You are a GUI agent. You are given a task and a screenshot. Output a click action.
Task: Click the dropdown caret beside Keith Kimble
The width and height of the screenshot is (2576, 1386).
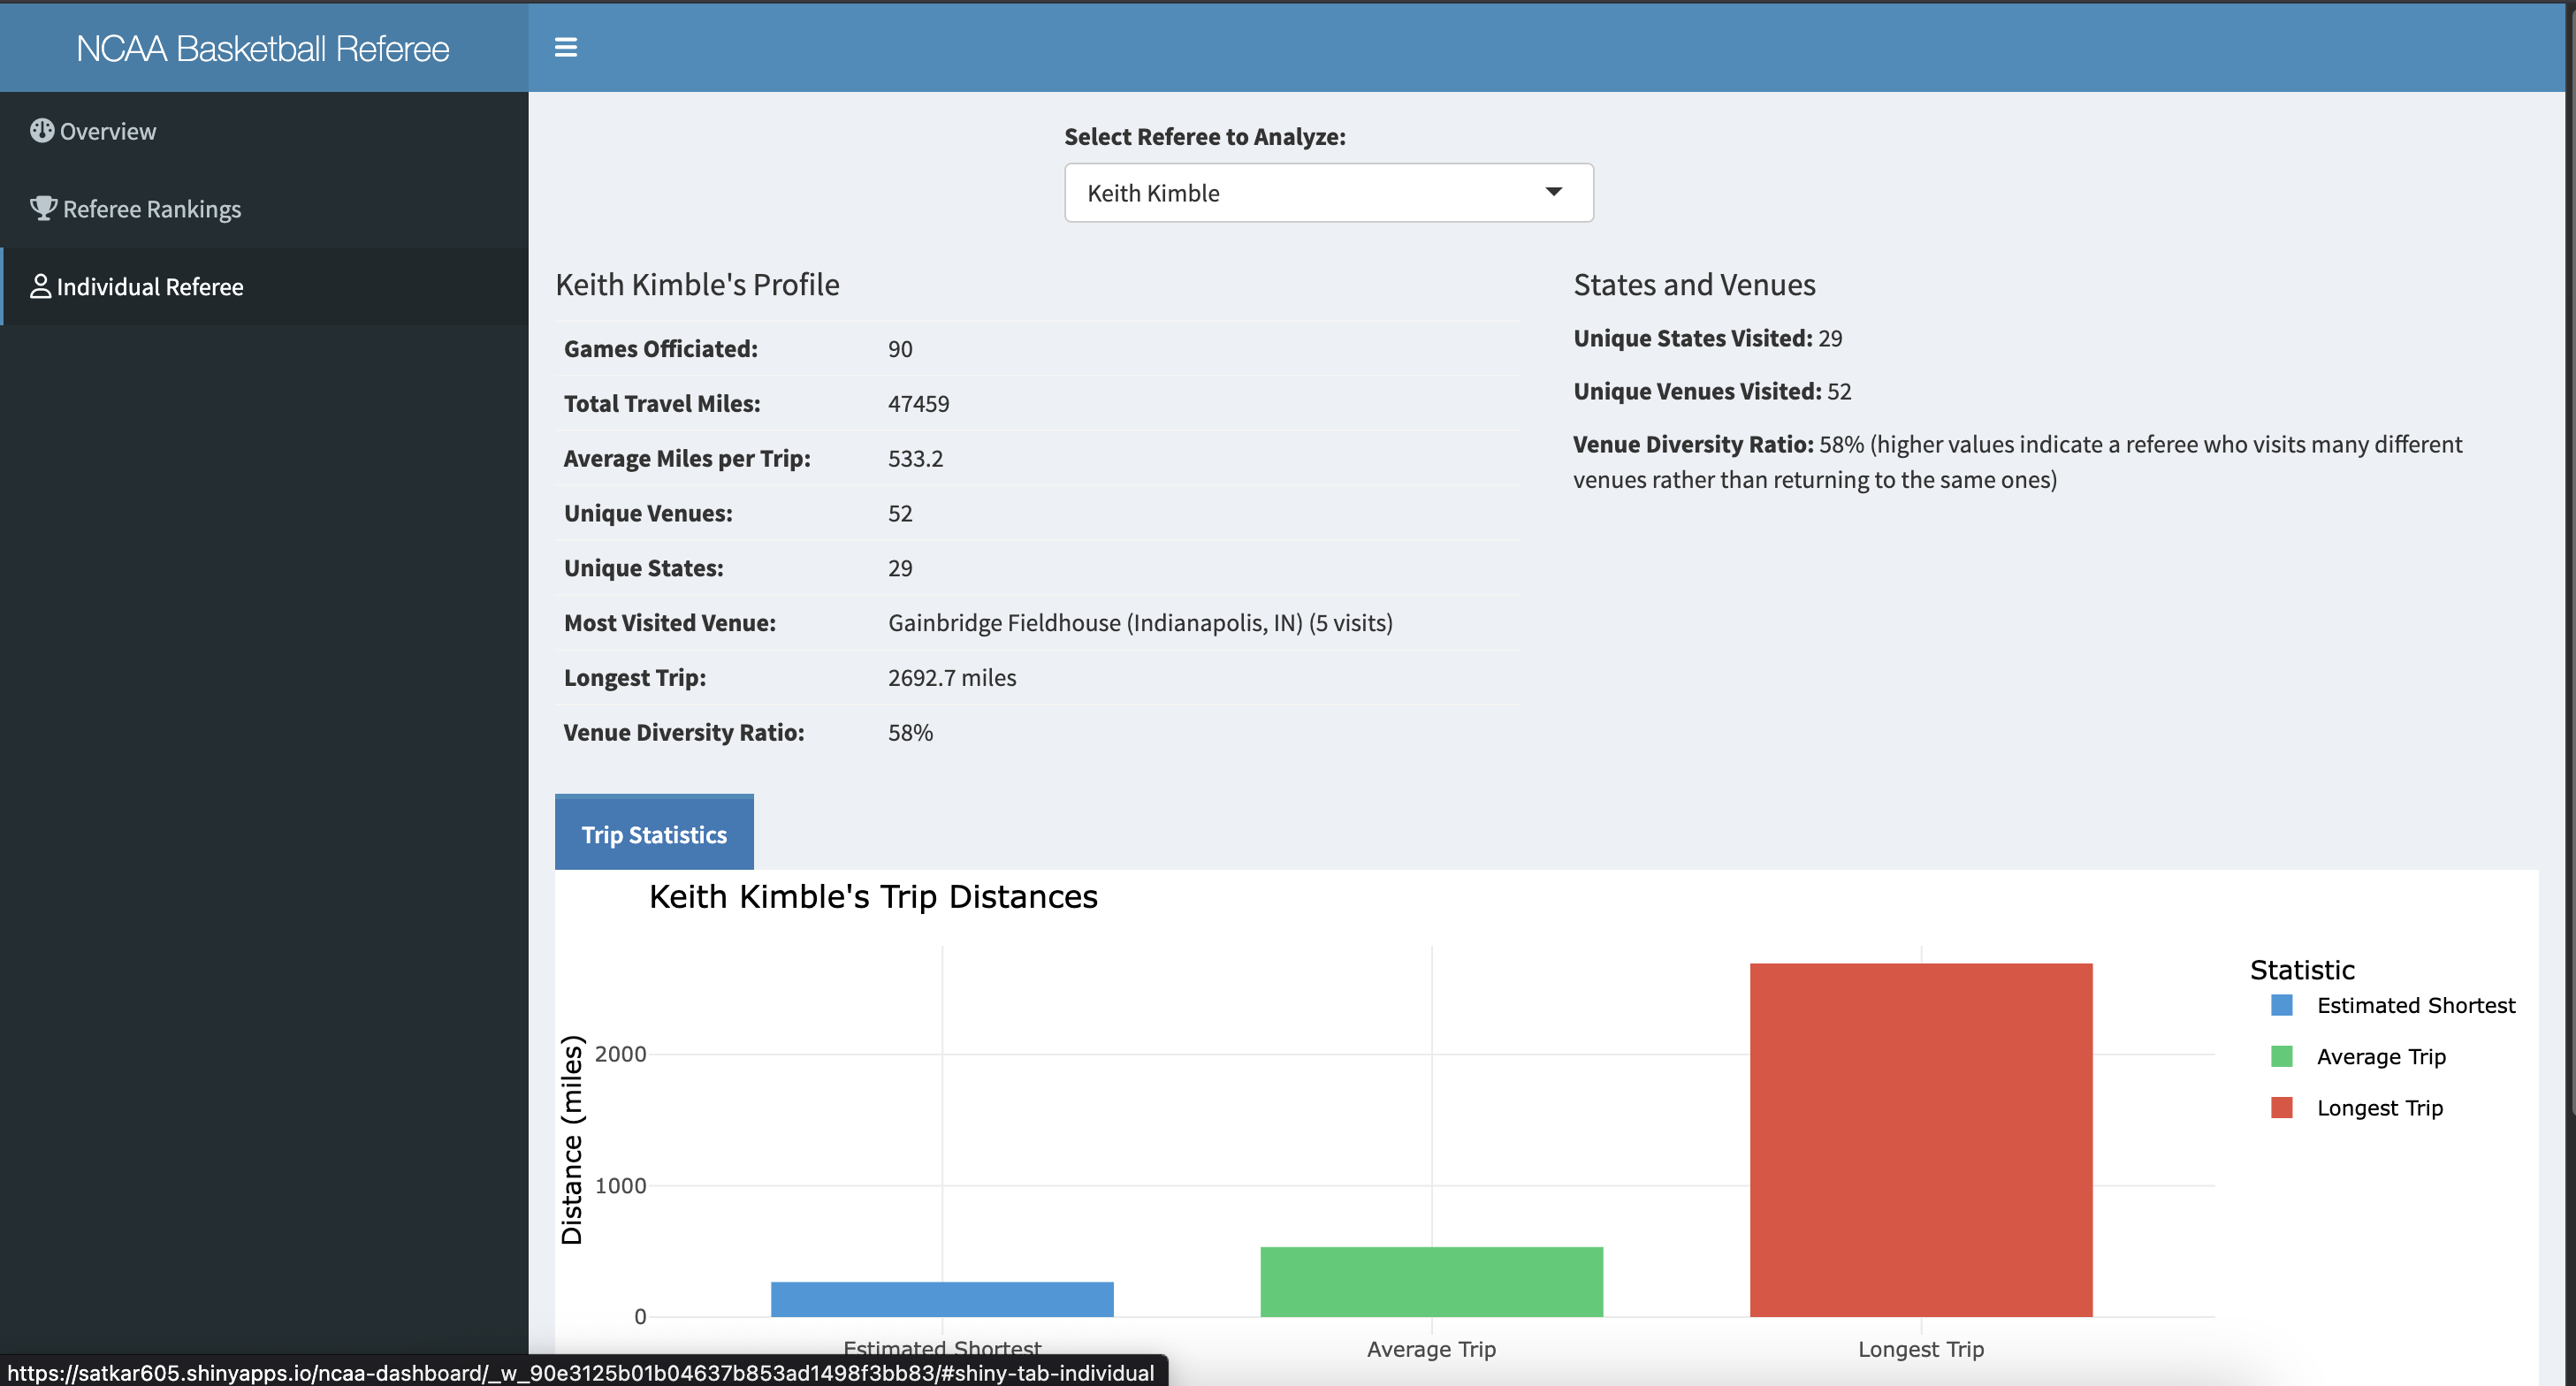click(1554, 192)
